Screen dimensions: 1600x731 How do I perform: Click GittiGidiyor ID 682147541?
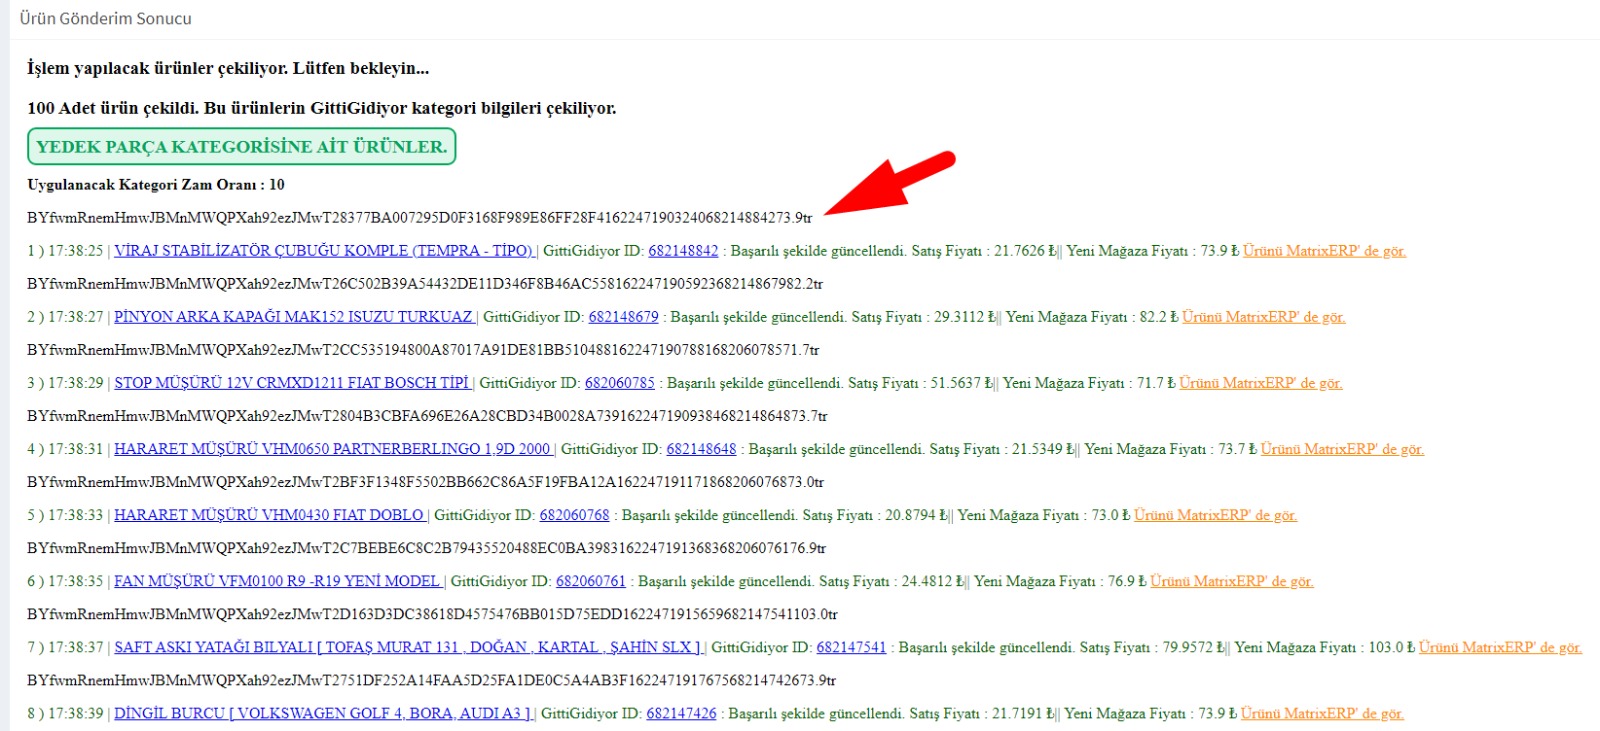coord(851,647)
